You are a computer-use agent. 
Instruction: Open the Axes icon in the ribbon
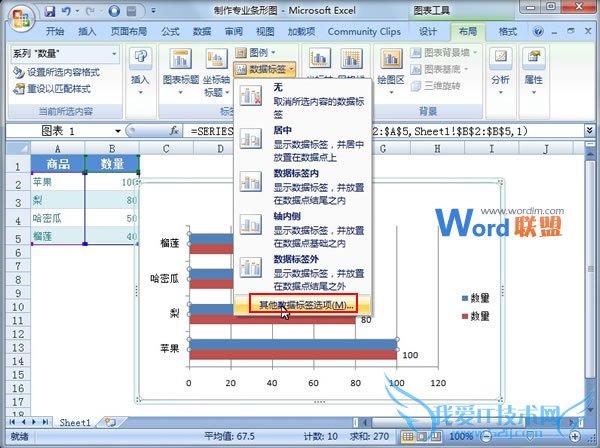coord(320,61)
